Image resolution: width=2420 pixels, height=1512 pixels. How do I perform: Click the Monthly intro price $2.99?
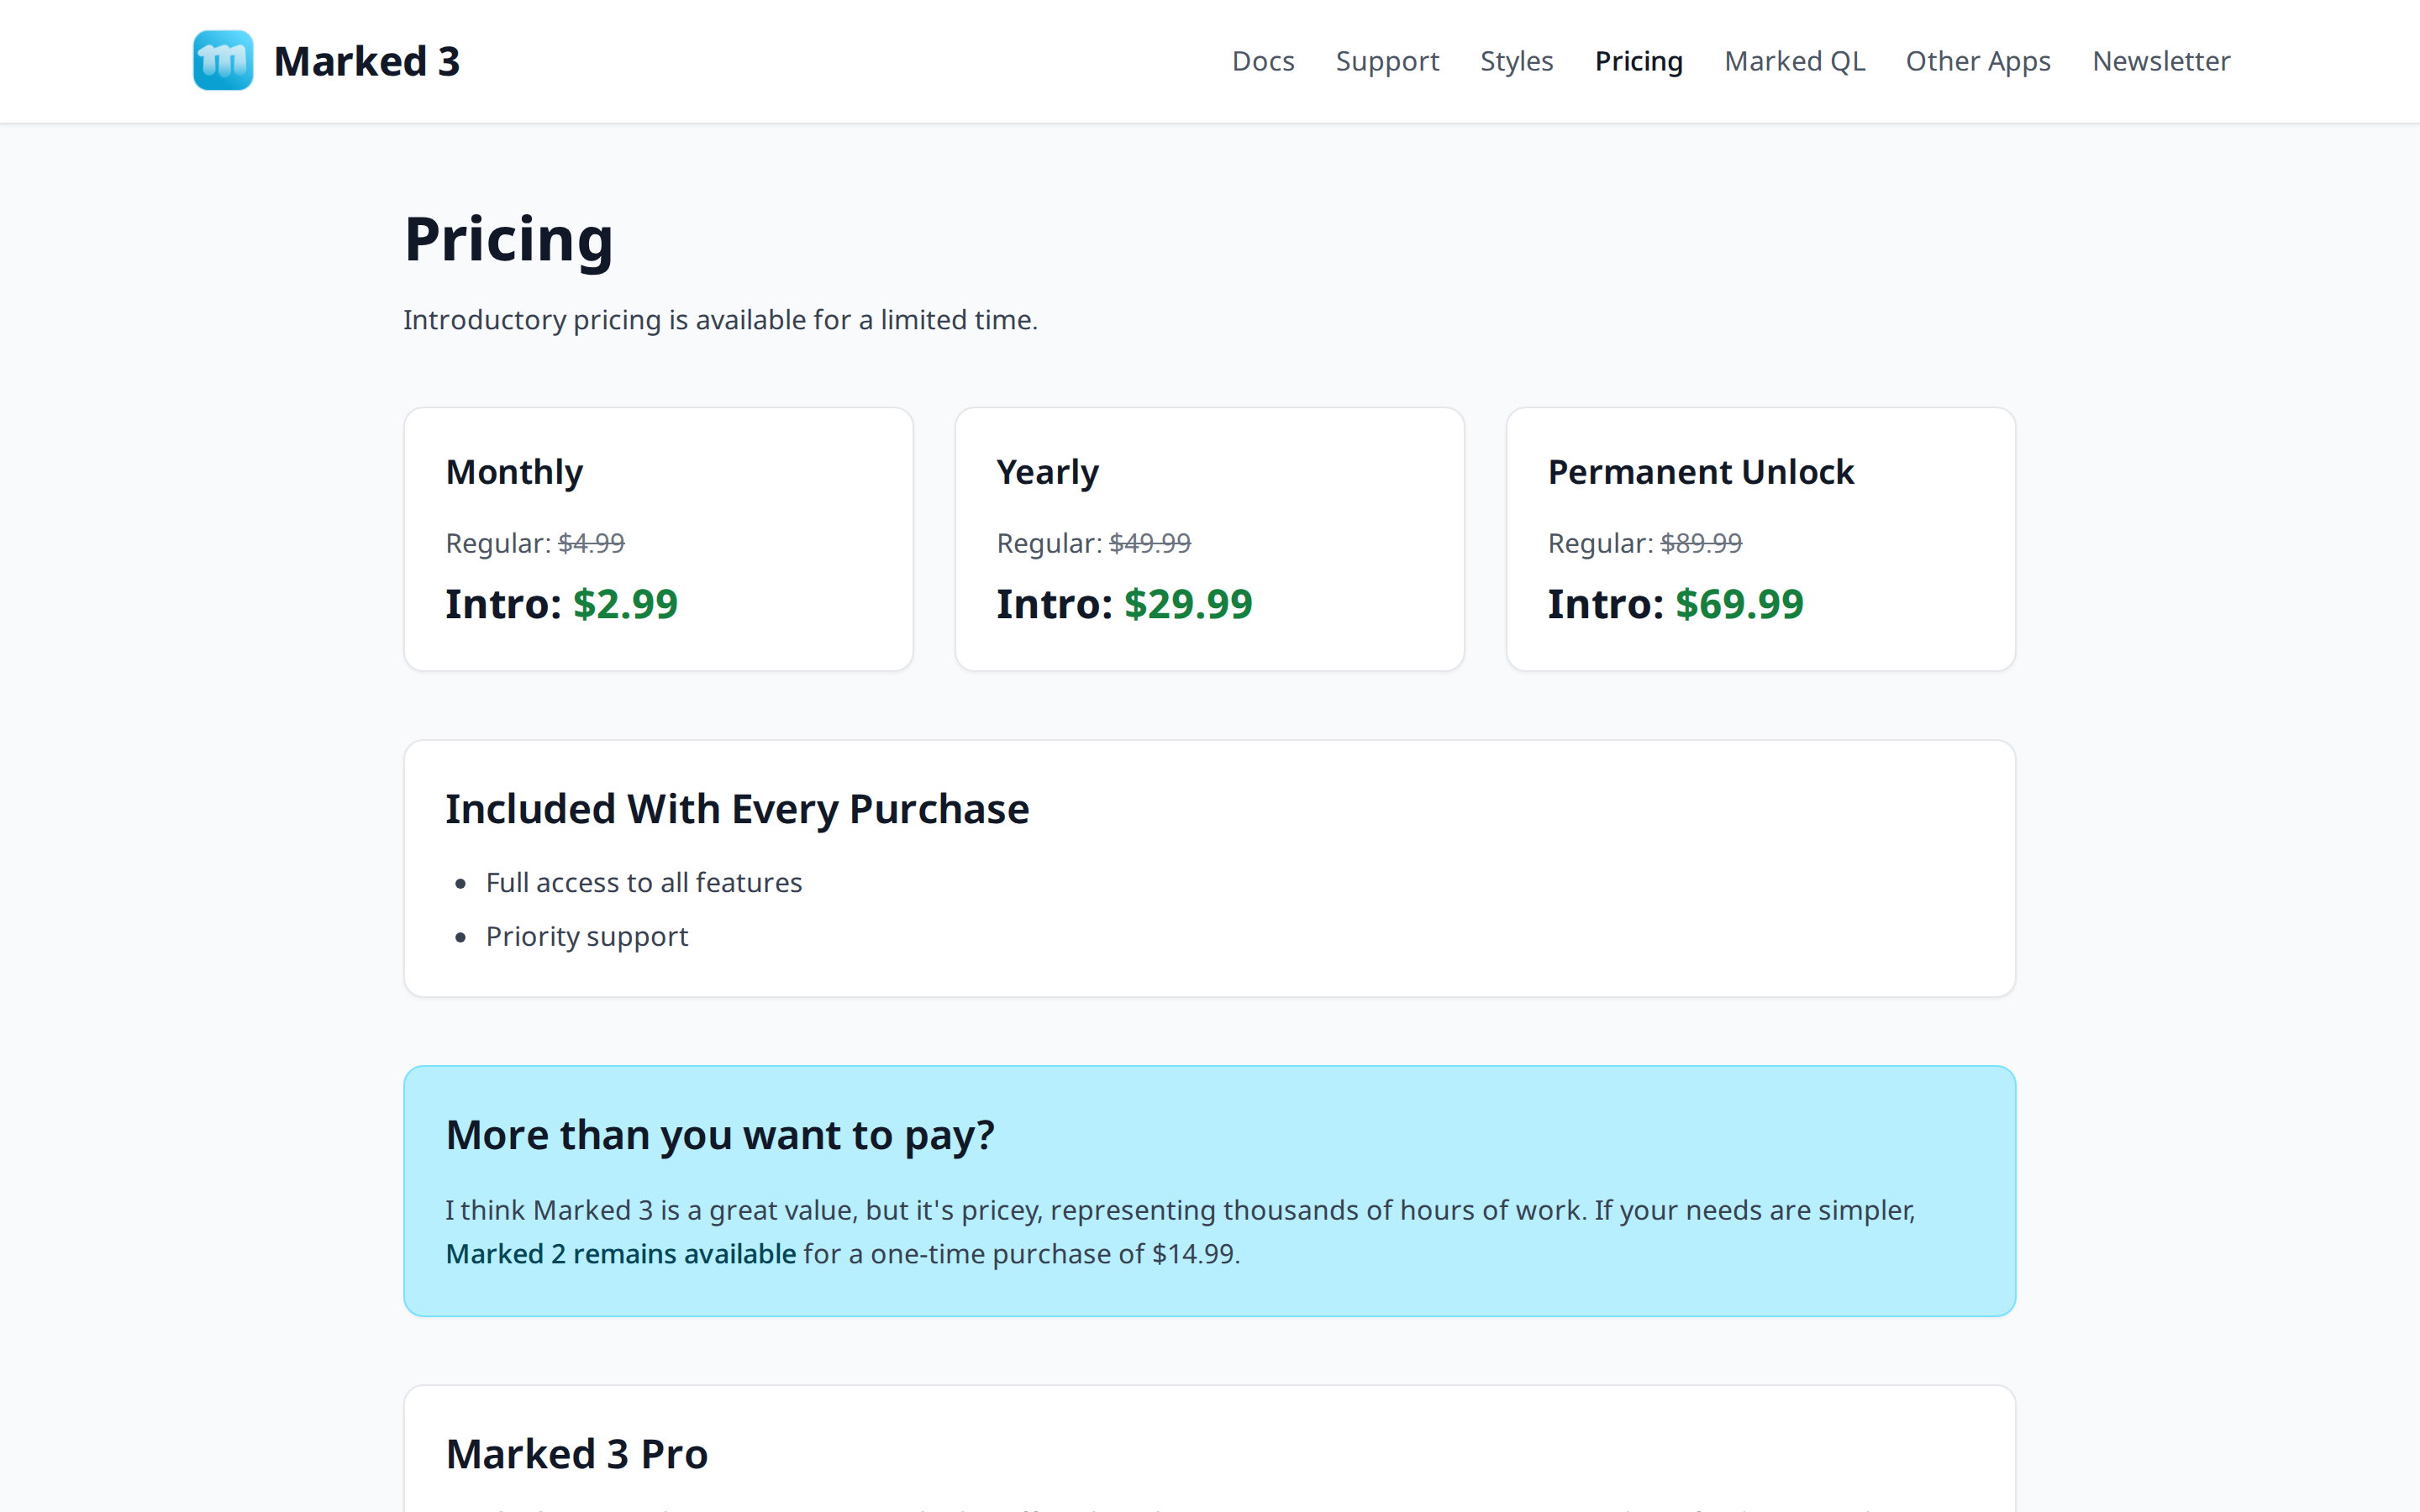click(625, 604)
